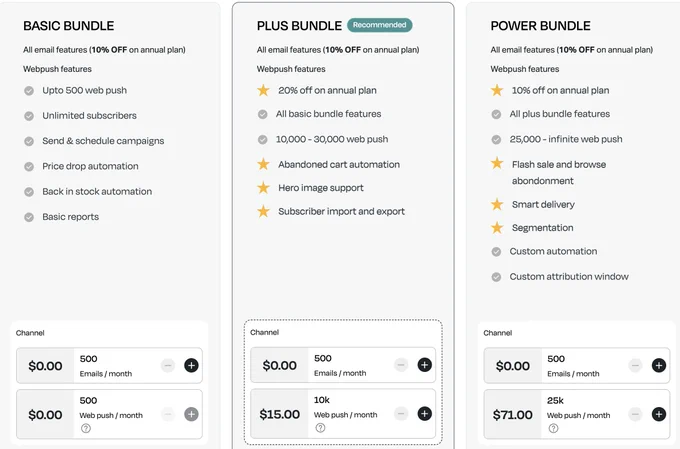Decrease Plus Bundle emails per month
The width and height of the screenshot is (680, 449).
[401, 365]
